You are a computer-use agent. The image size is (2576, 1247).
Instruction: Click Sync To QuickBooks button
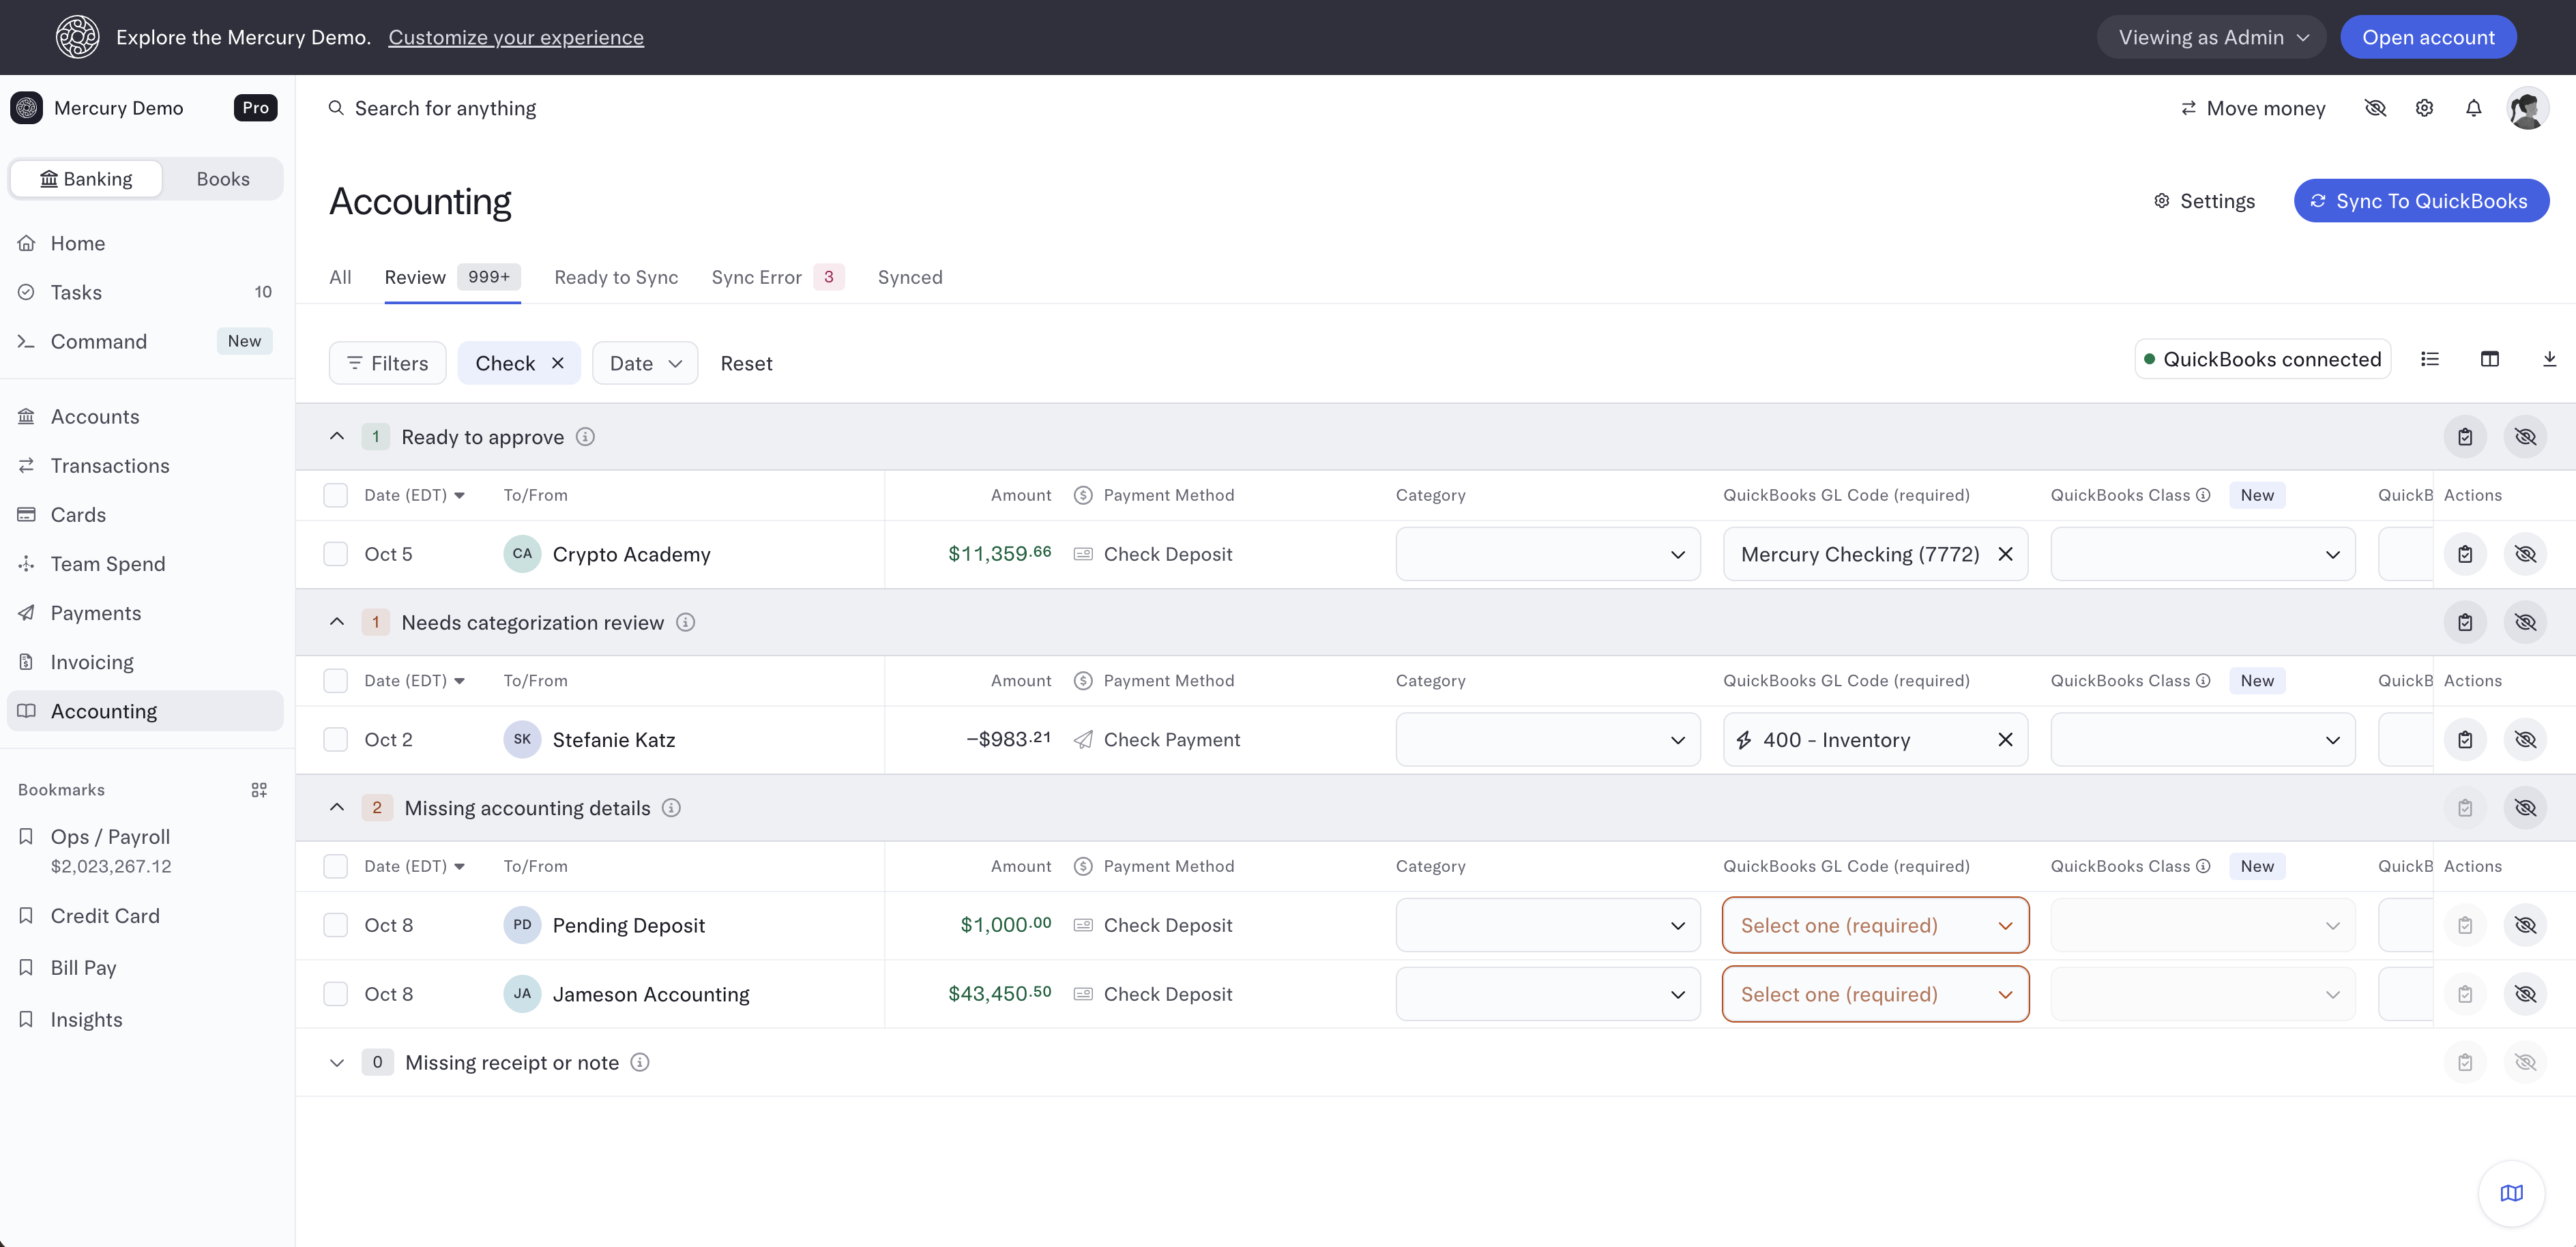tap(2421, 201)
